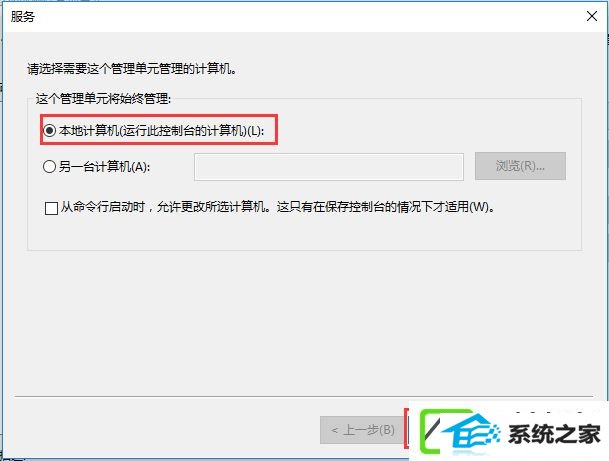Click the 另一台计算机(A): label text
Image resolution: width=609 pixels, height=461 pixels.
click(104, 167)
